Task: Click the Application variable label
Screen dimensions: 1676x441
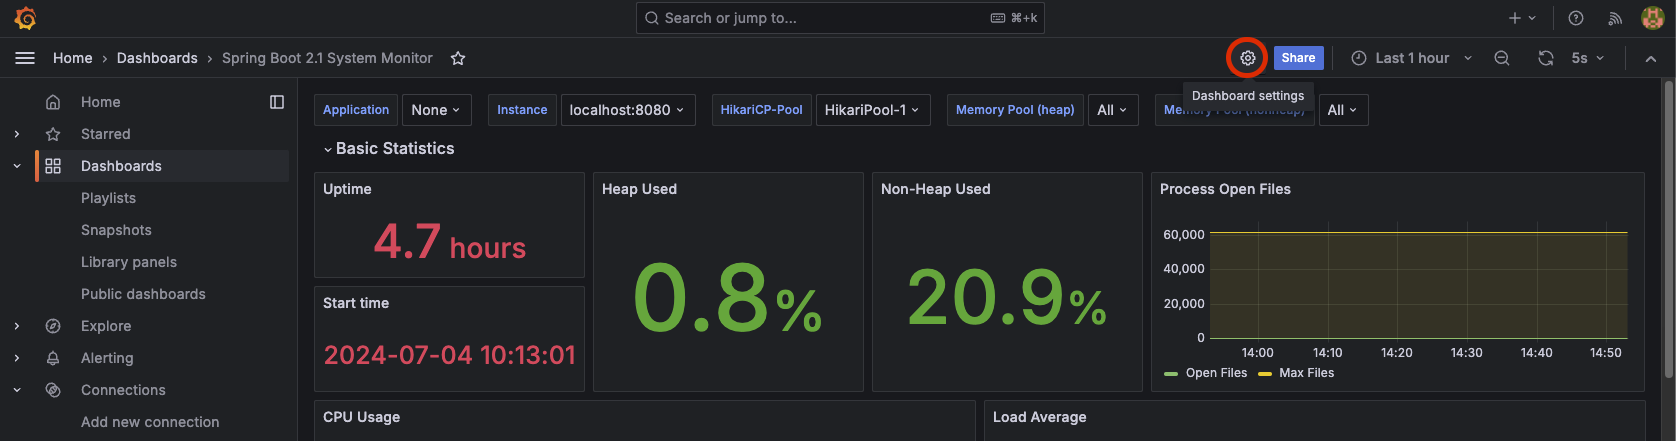Action: pyautogui.click(x=356, y=110)
